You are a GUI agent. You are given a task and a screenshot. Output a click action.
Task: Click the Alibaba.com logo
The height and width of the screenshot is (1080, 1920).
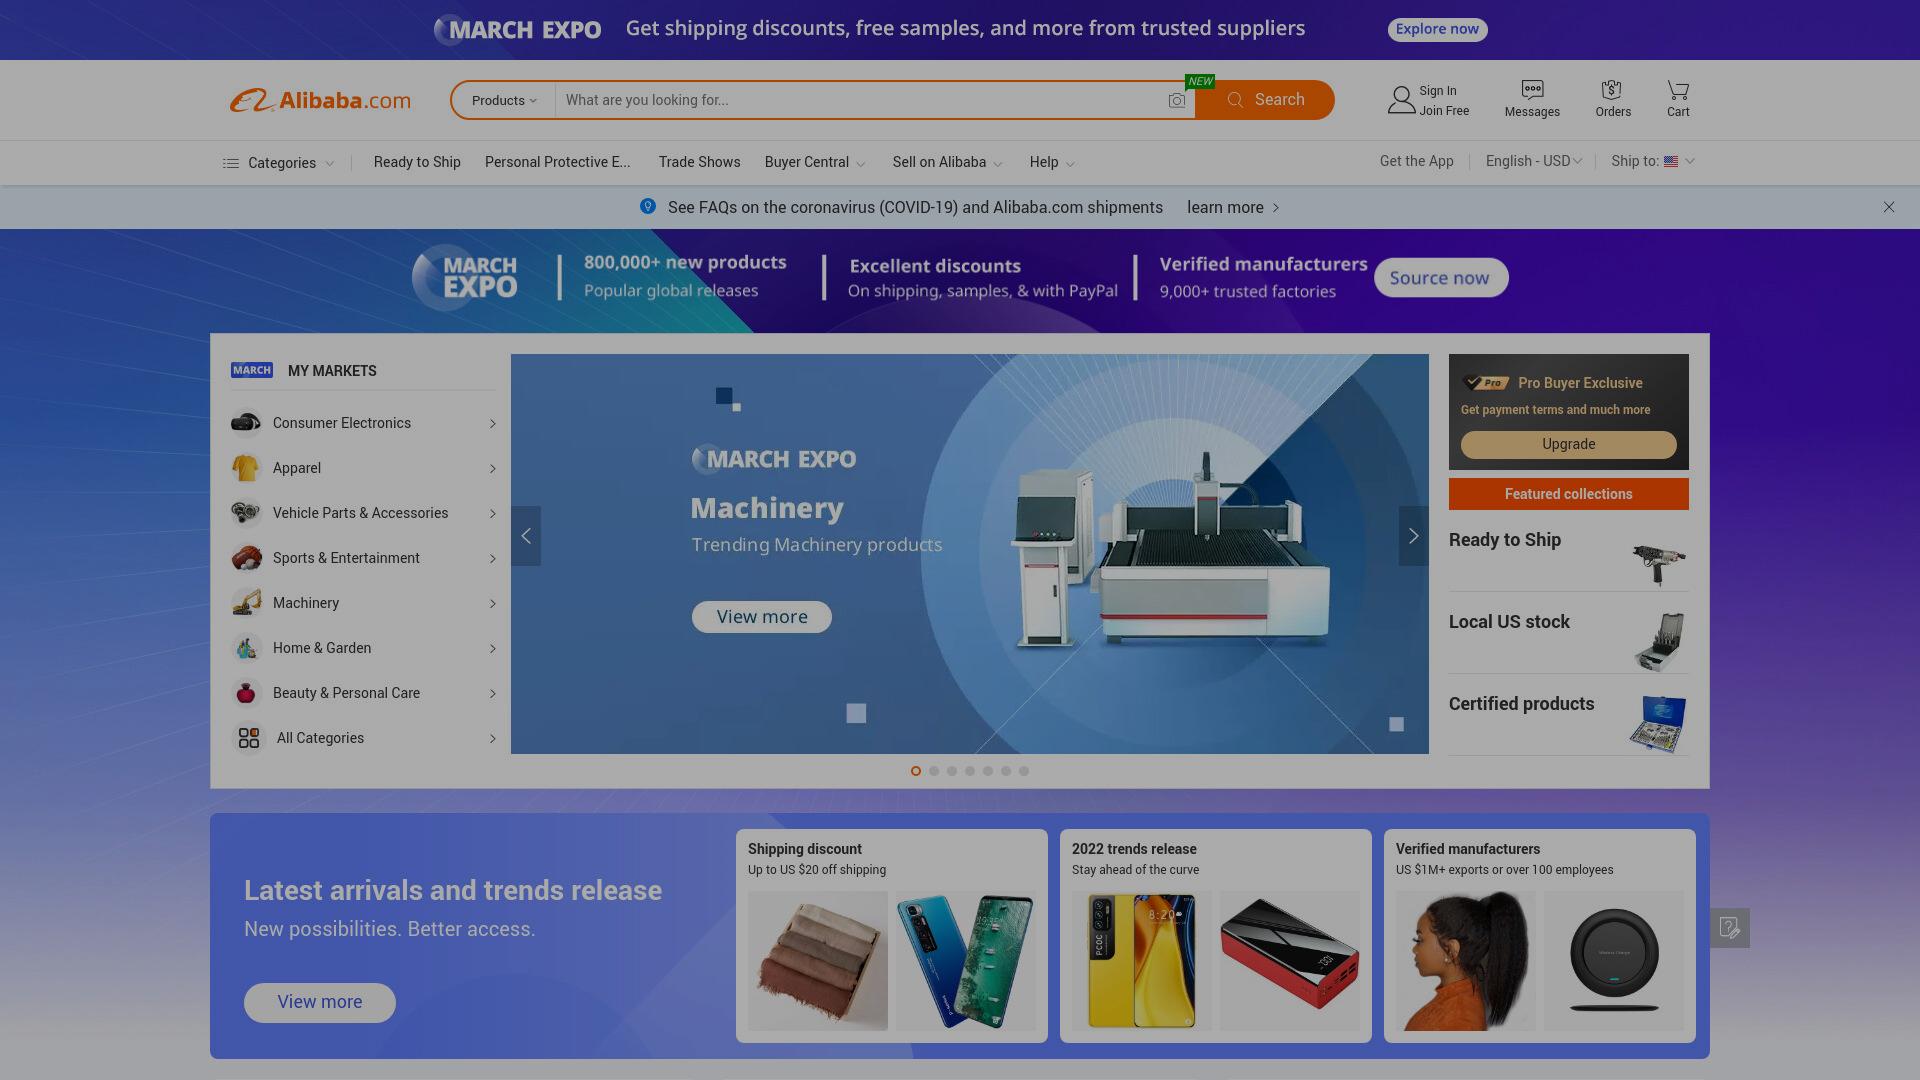(x=320, y=100)
